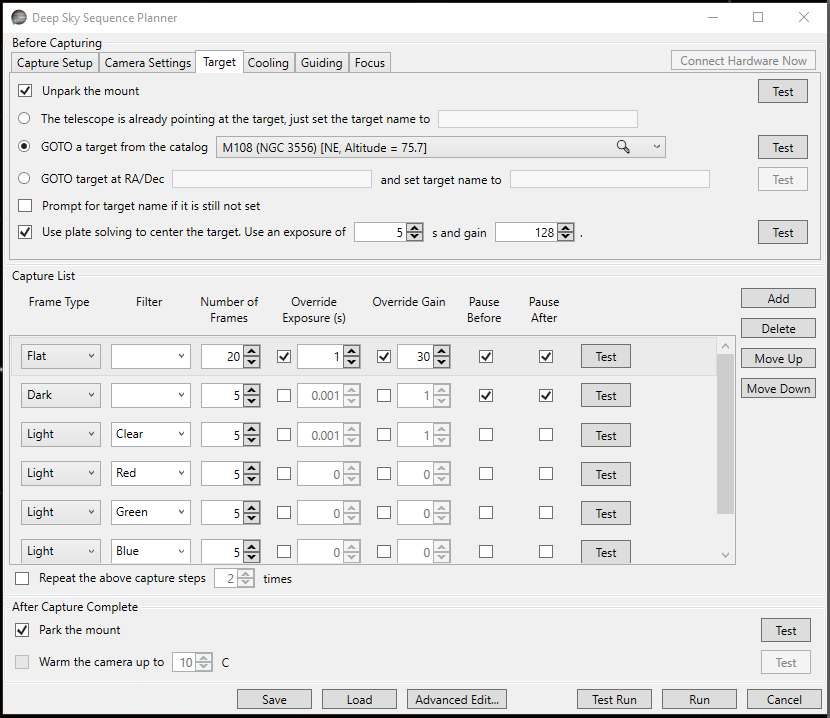
Task: Open the Guiding tab
Action: point(321,62)
